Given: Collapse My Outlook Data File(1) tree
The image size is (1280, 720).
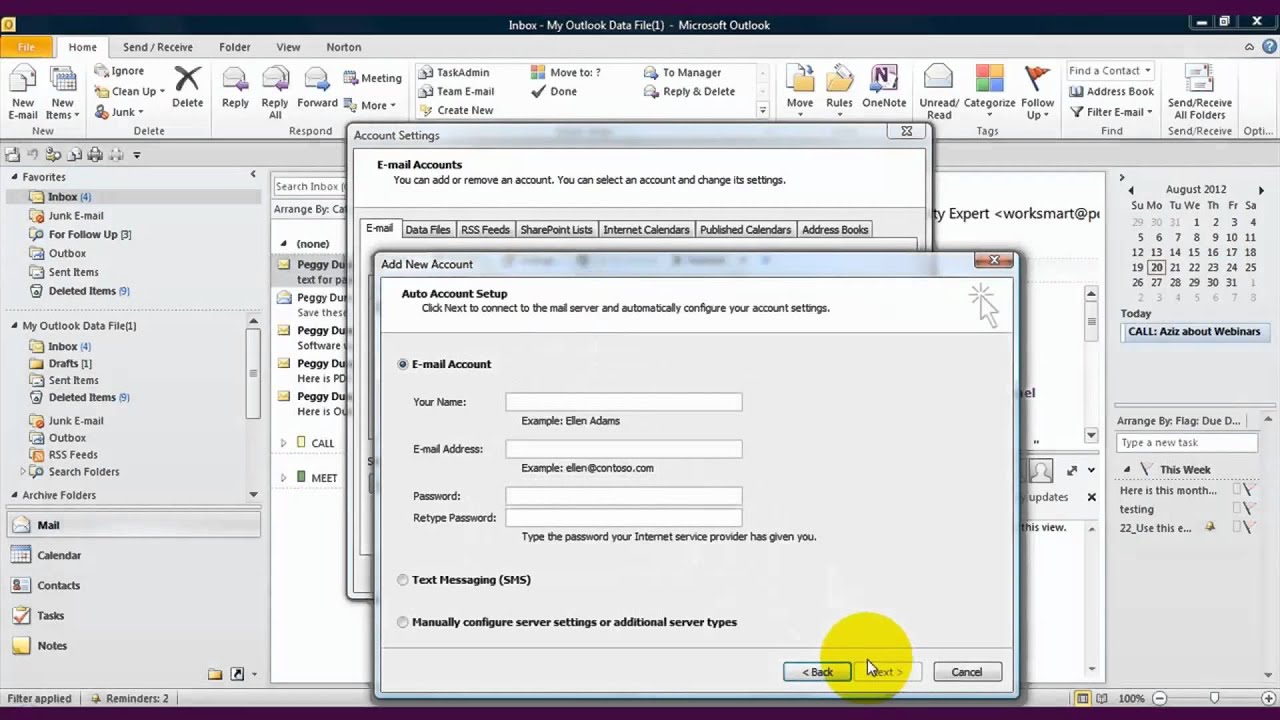Looking at the screenshot, I should [15, 326].
